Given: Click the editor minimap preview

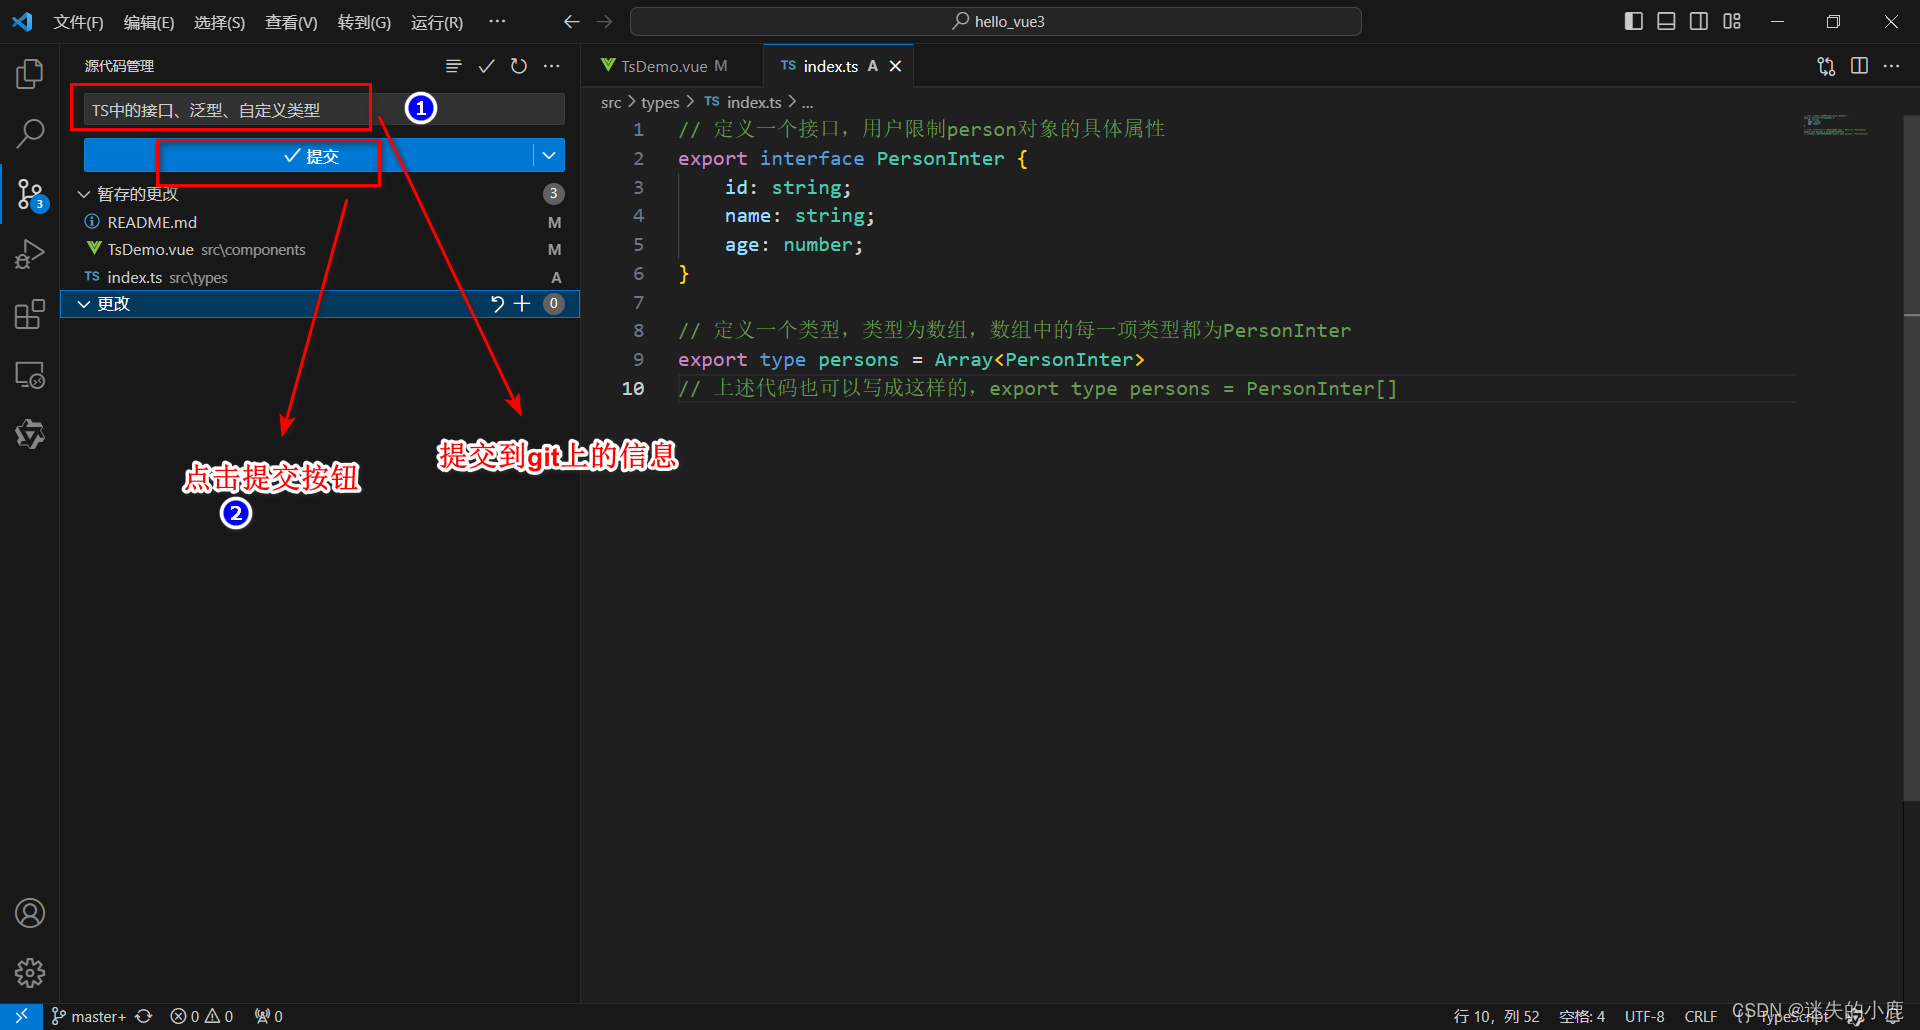Looking at the screenshot, I should (1836, 125).
